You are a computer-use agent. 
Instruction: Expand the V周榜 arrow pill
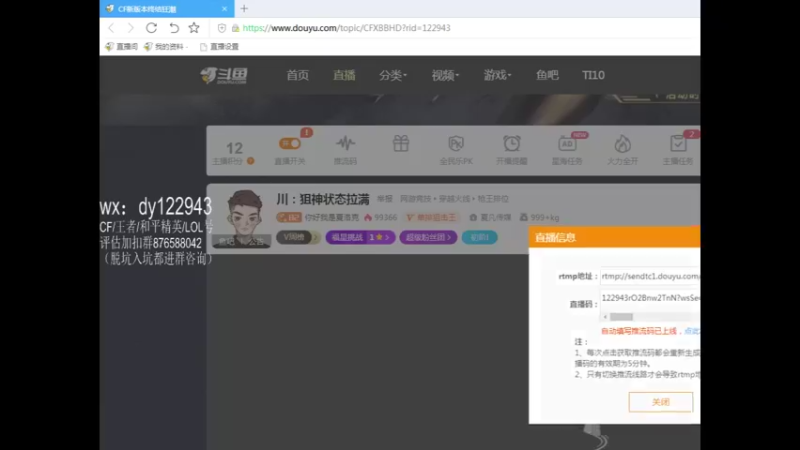[298, 237]
